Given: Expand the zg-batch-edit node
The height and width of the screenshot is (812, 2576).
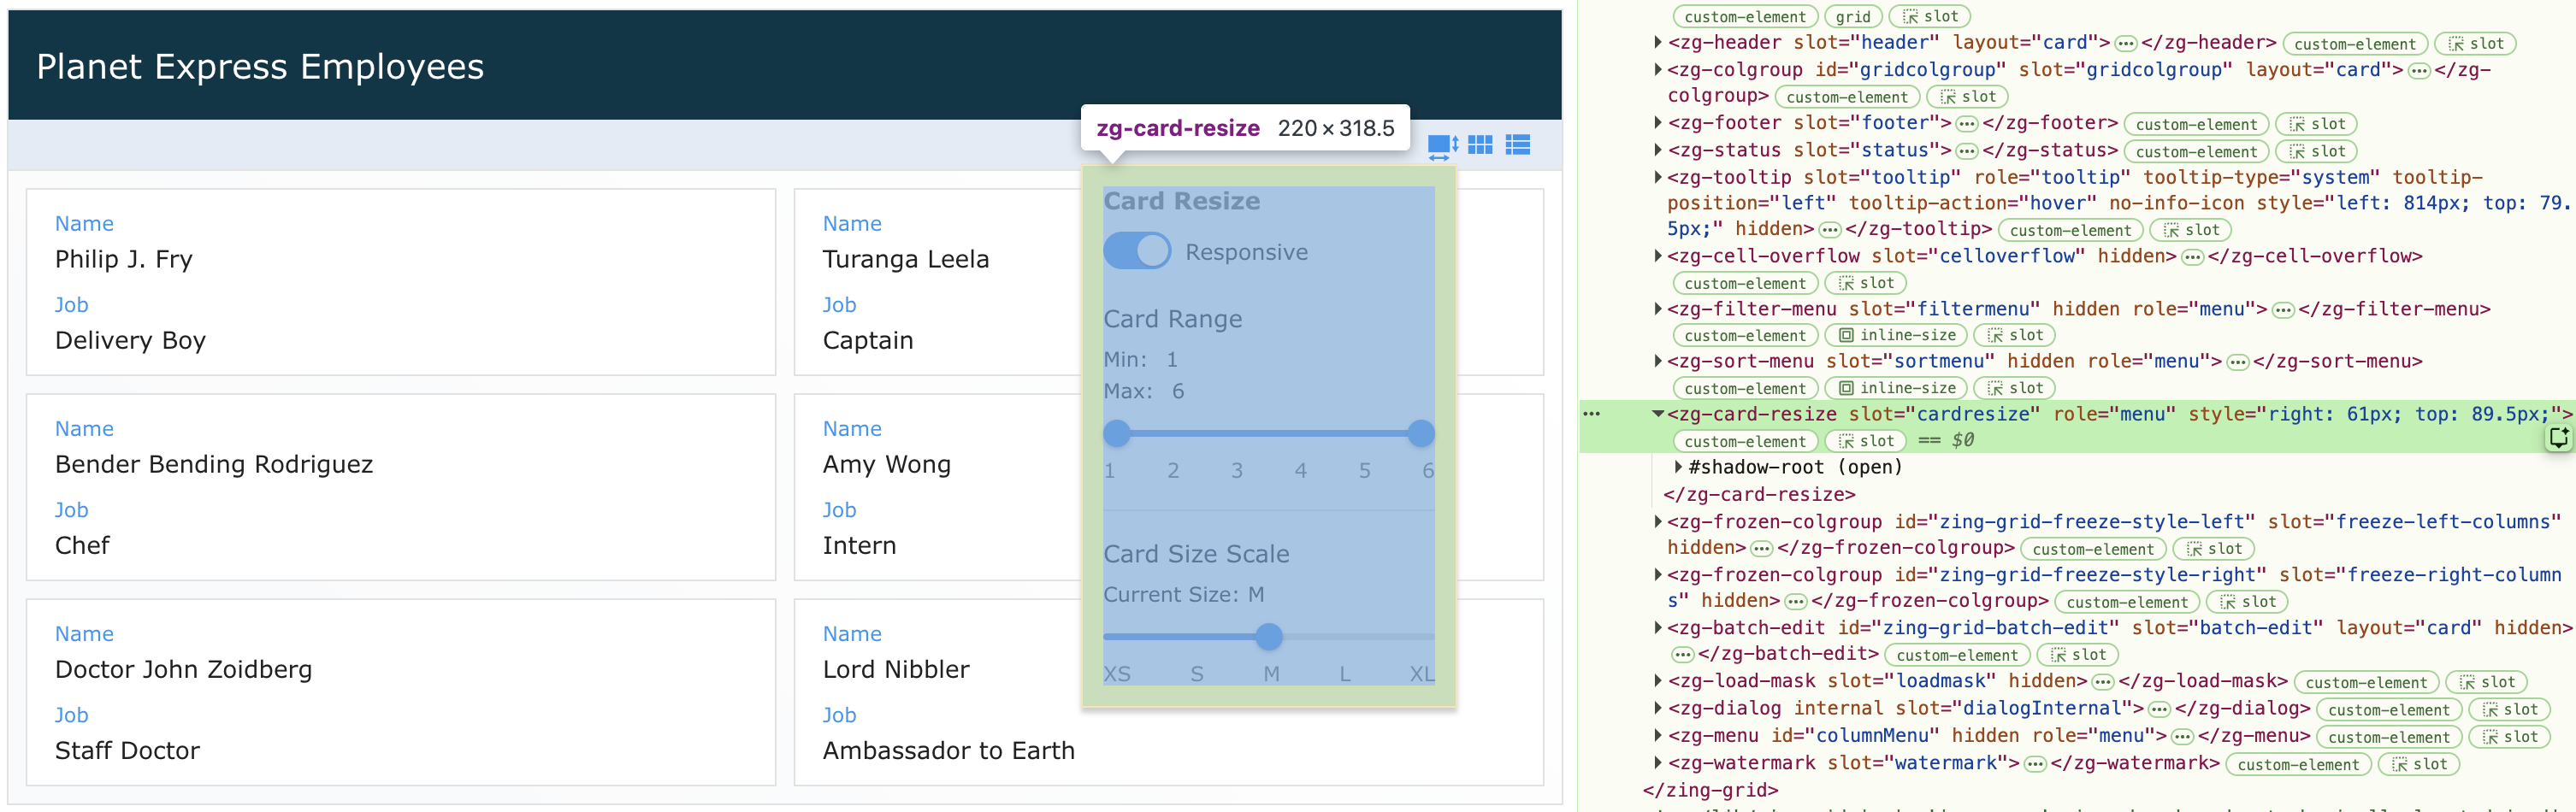Looking at the screenshot, I should 1657,628.
